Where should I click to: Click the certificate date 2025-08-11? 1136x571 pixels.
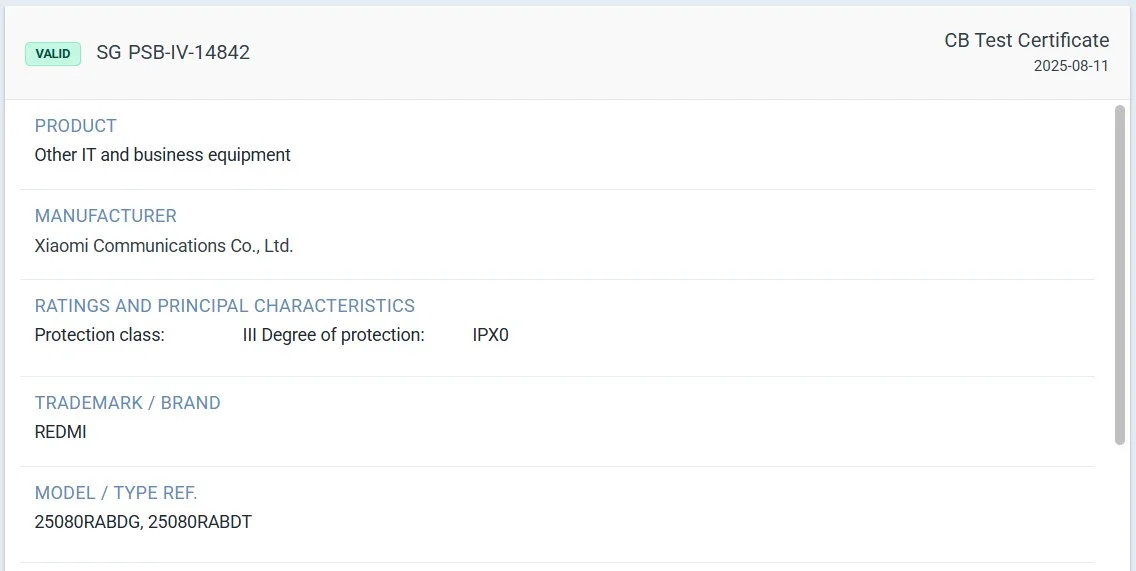[1071, 66]
